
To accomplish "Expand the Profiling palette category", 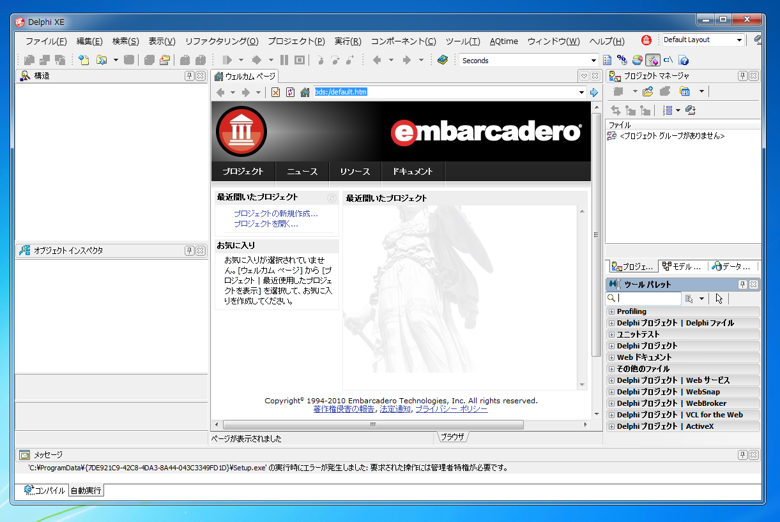I will 611,312.
